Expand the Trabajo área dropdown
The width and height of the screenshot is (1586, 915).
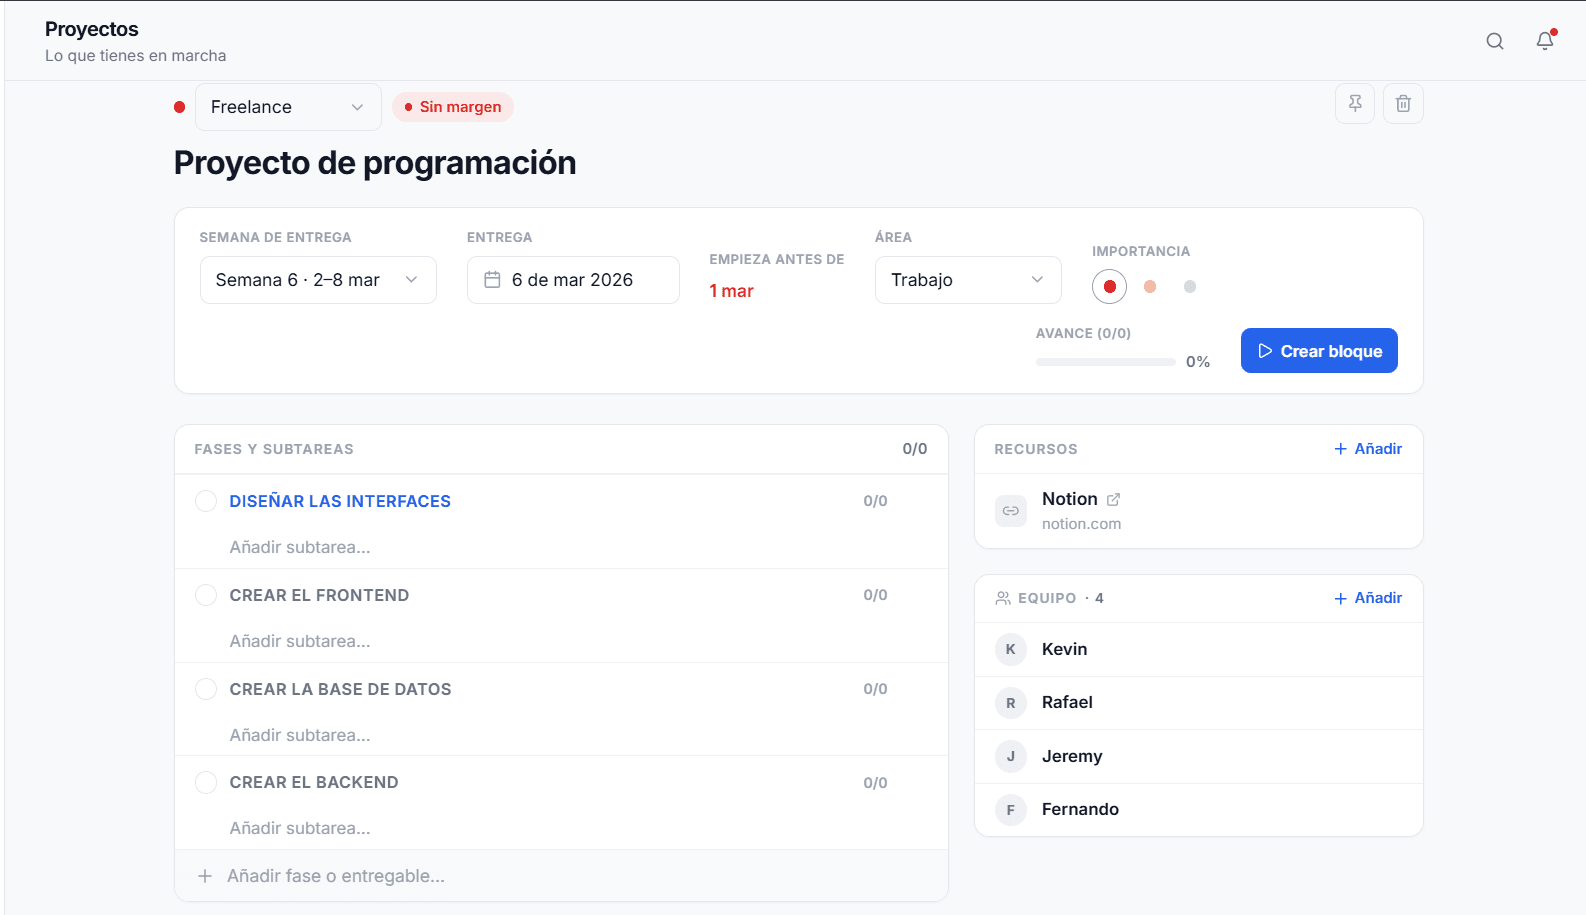pos(968,280)
